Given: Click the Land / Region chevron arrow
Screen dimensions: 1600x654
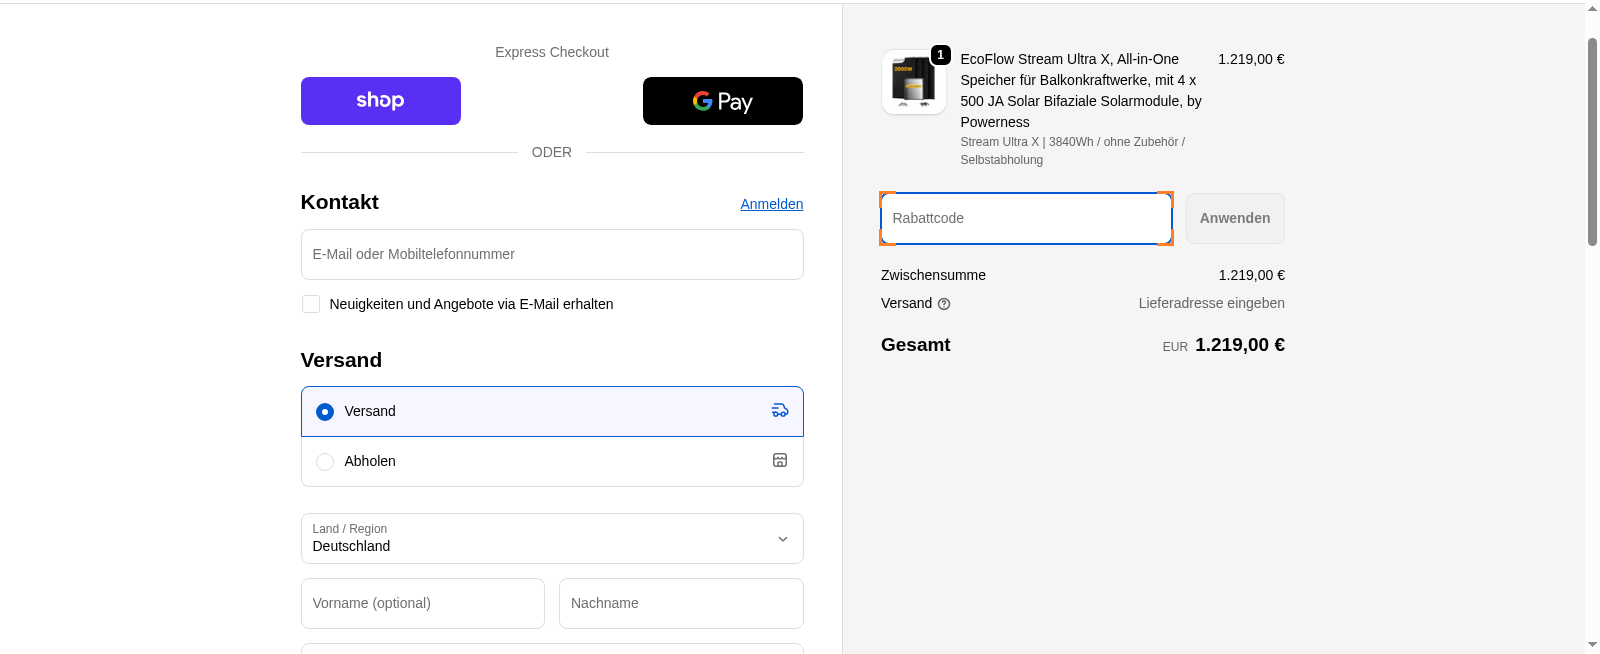Looking at the screenshot, I should tap(783, 539).
